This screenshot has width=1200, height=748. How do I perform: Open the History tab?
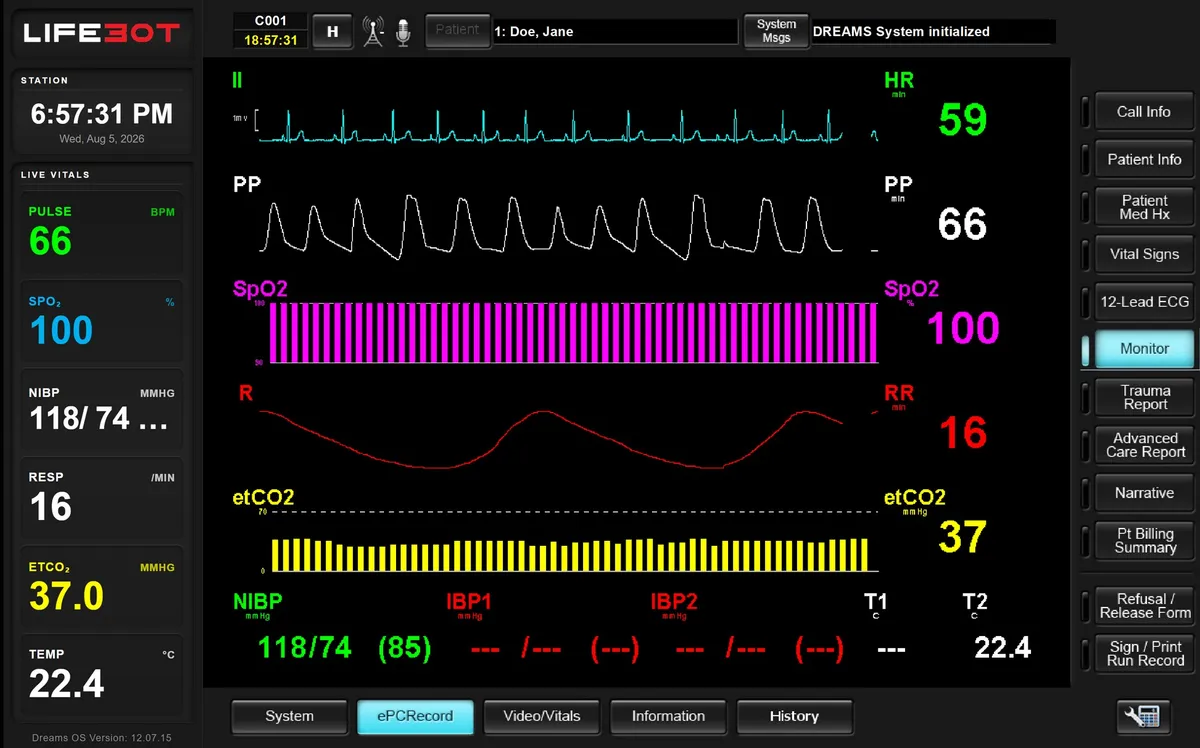click(794, 716)
